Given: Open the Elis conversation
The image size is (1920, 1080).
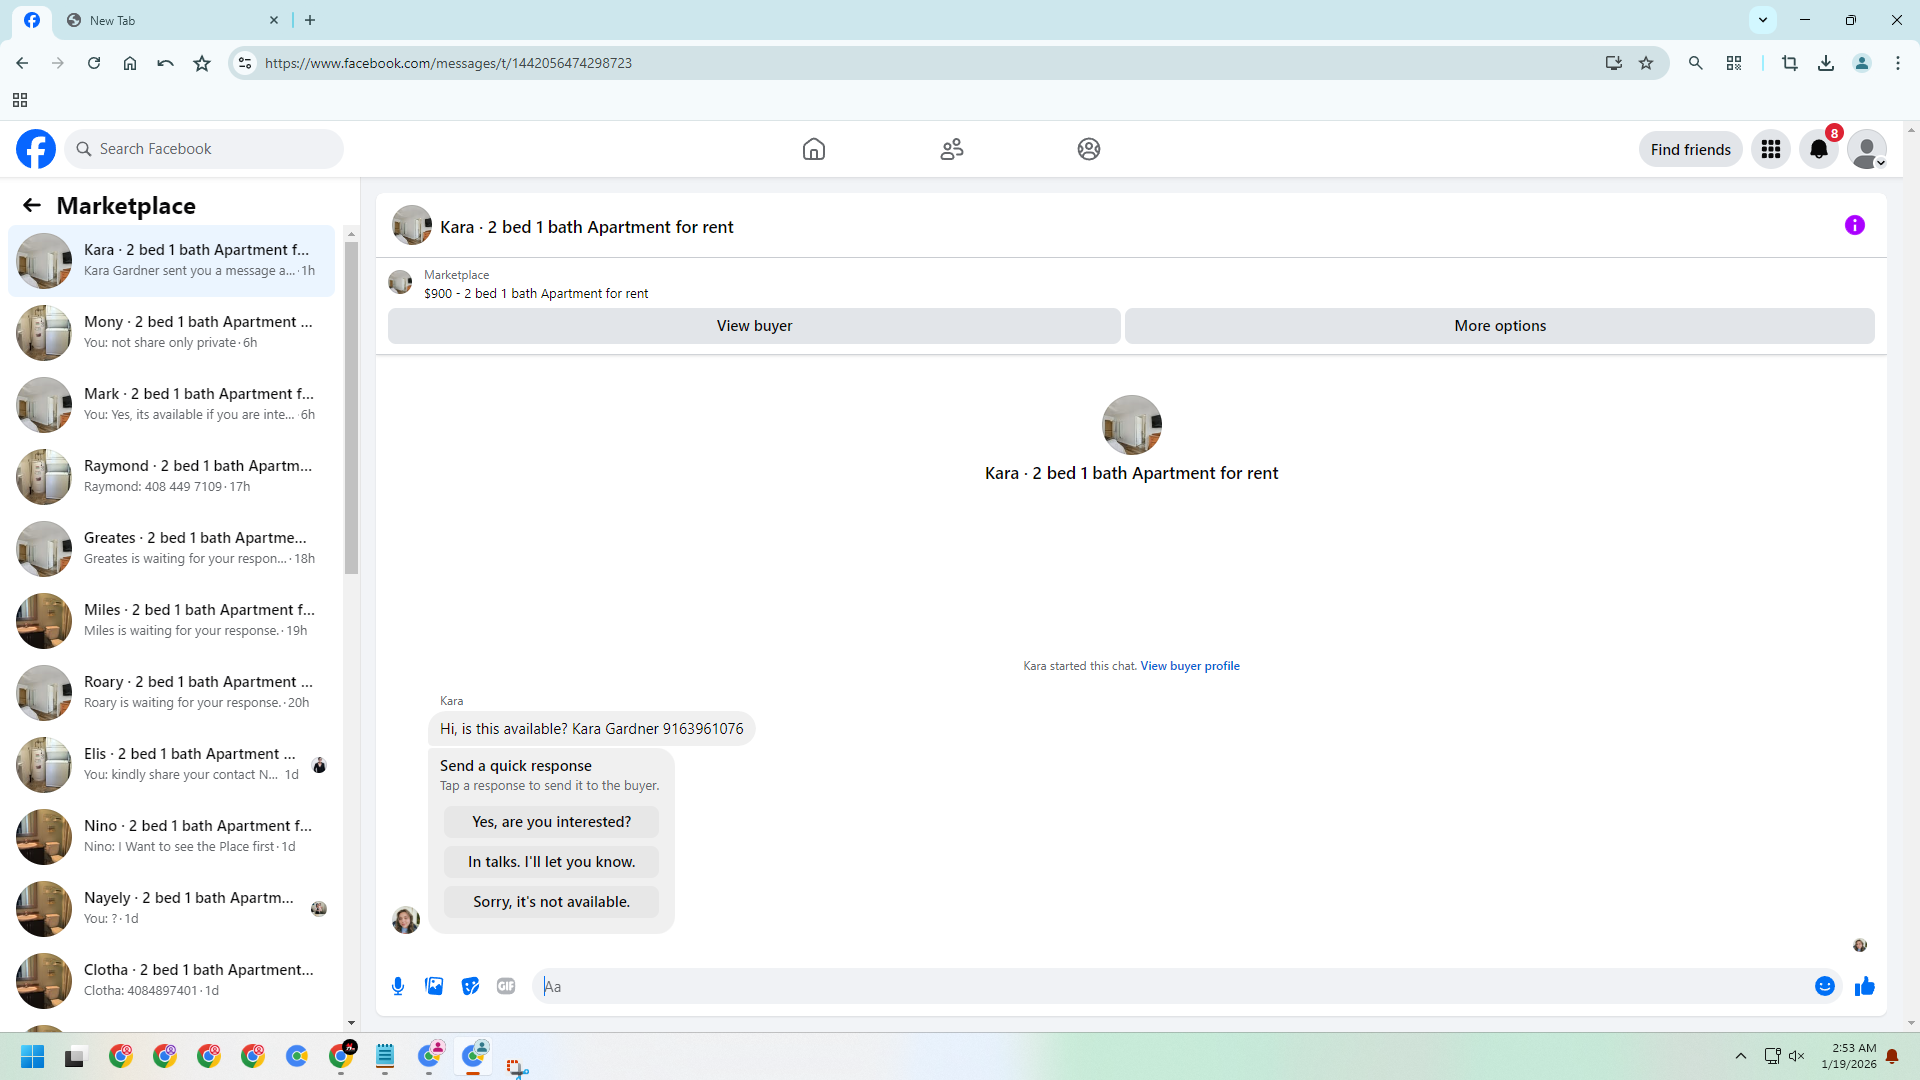Looking at the screenshot, I should pyautogui.click(x=171, y=765).
